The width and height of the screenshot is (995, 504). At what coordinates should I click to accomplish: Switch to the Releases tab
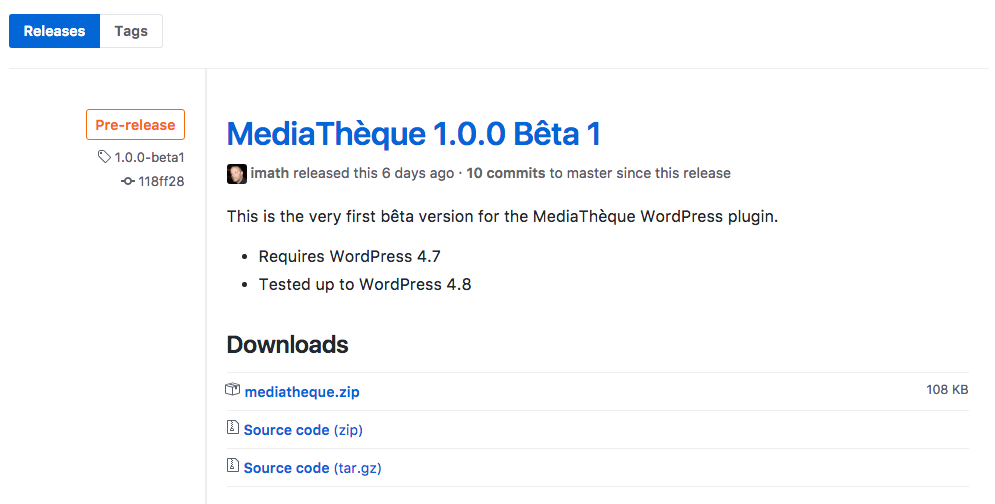coord(55,31)
